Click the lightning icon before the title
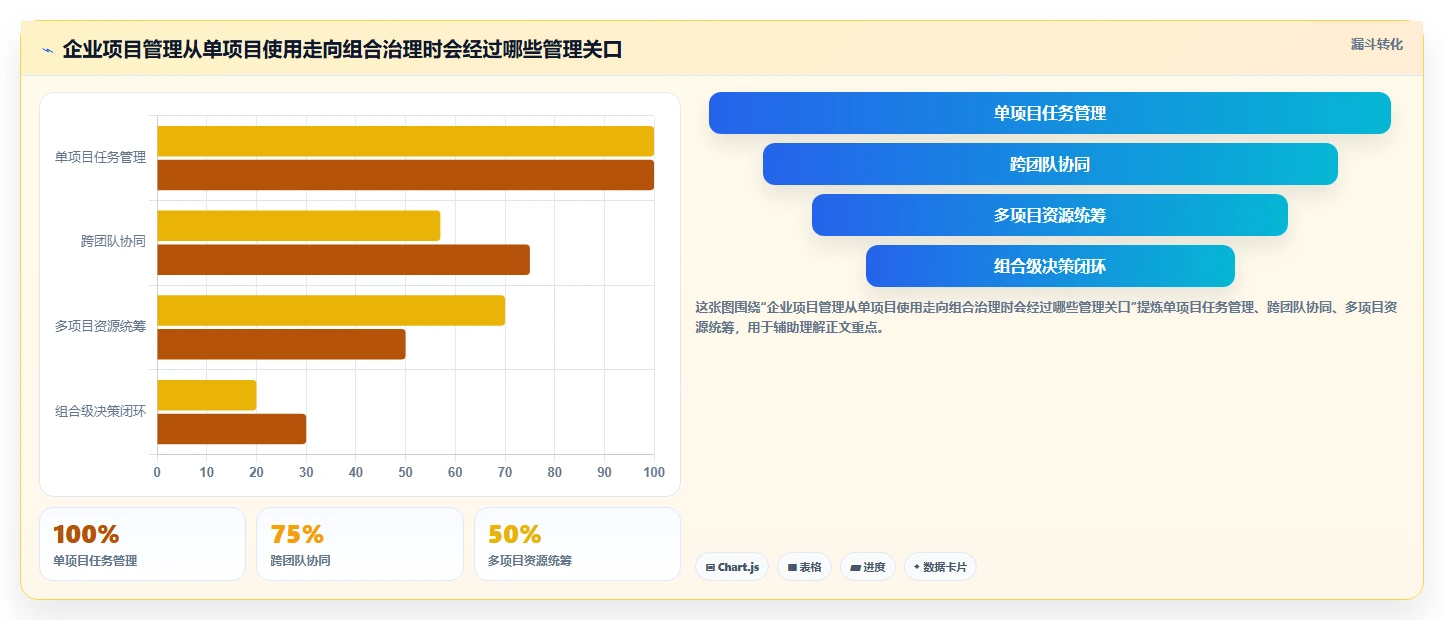This screenshot has height=620, width=1444. 47,50
